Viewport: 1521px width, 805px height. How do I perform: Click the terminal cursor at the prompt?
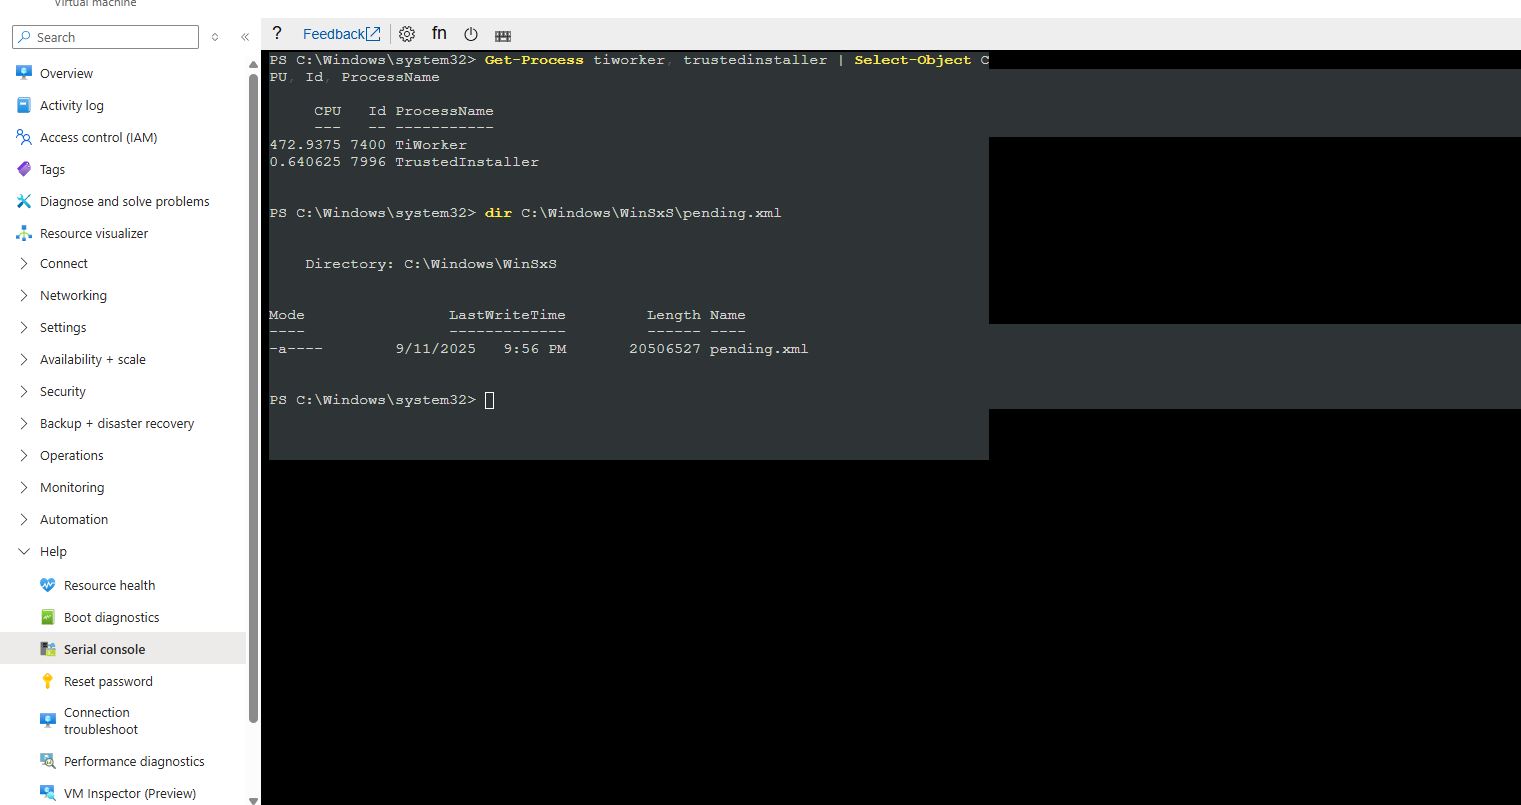490,400
